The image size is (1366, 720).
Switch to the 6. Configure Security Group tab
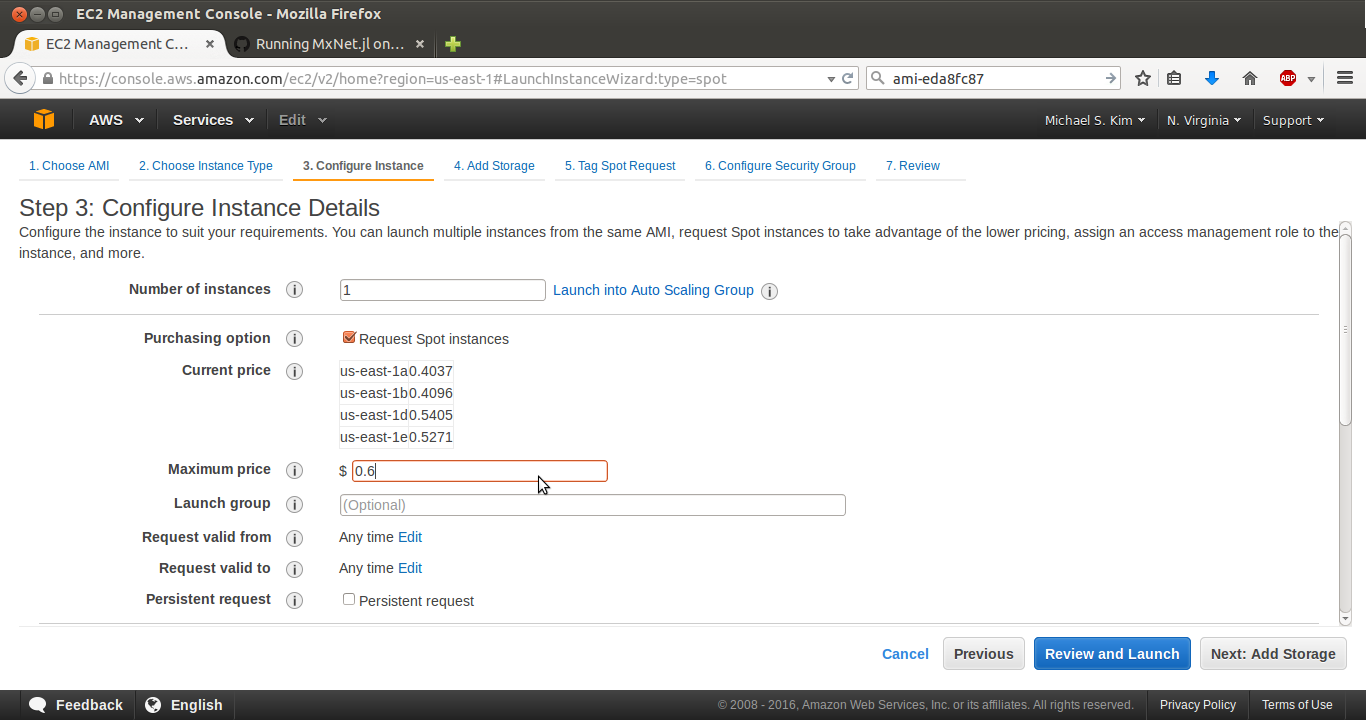pyautogui.click(x=780, y=166)
